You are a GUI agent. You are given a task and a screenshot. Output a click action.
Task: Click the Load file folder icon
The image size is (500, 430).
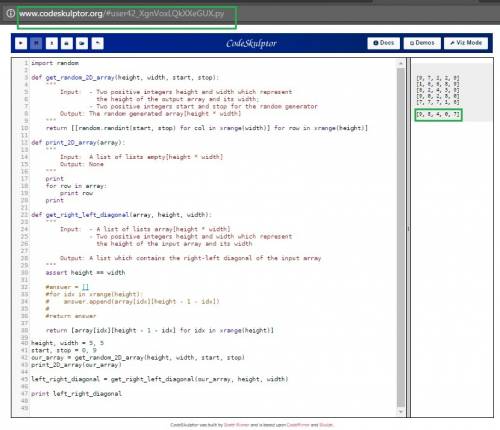point(82,43)
